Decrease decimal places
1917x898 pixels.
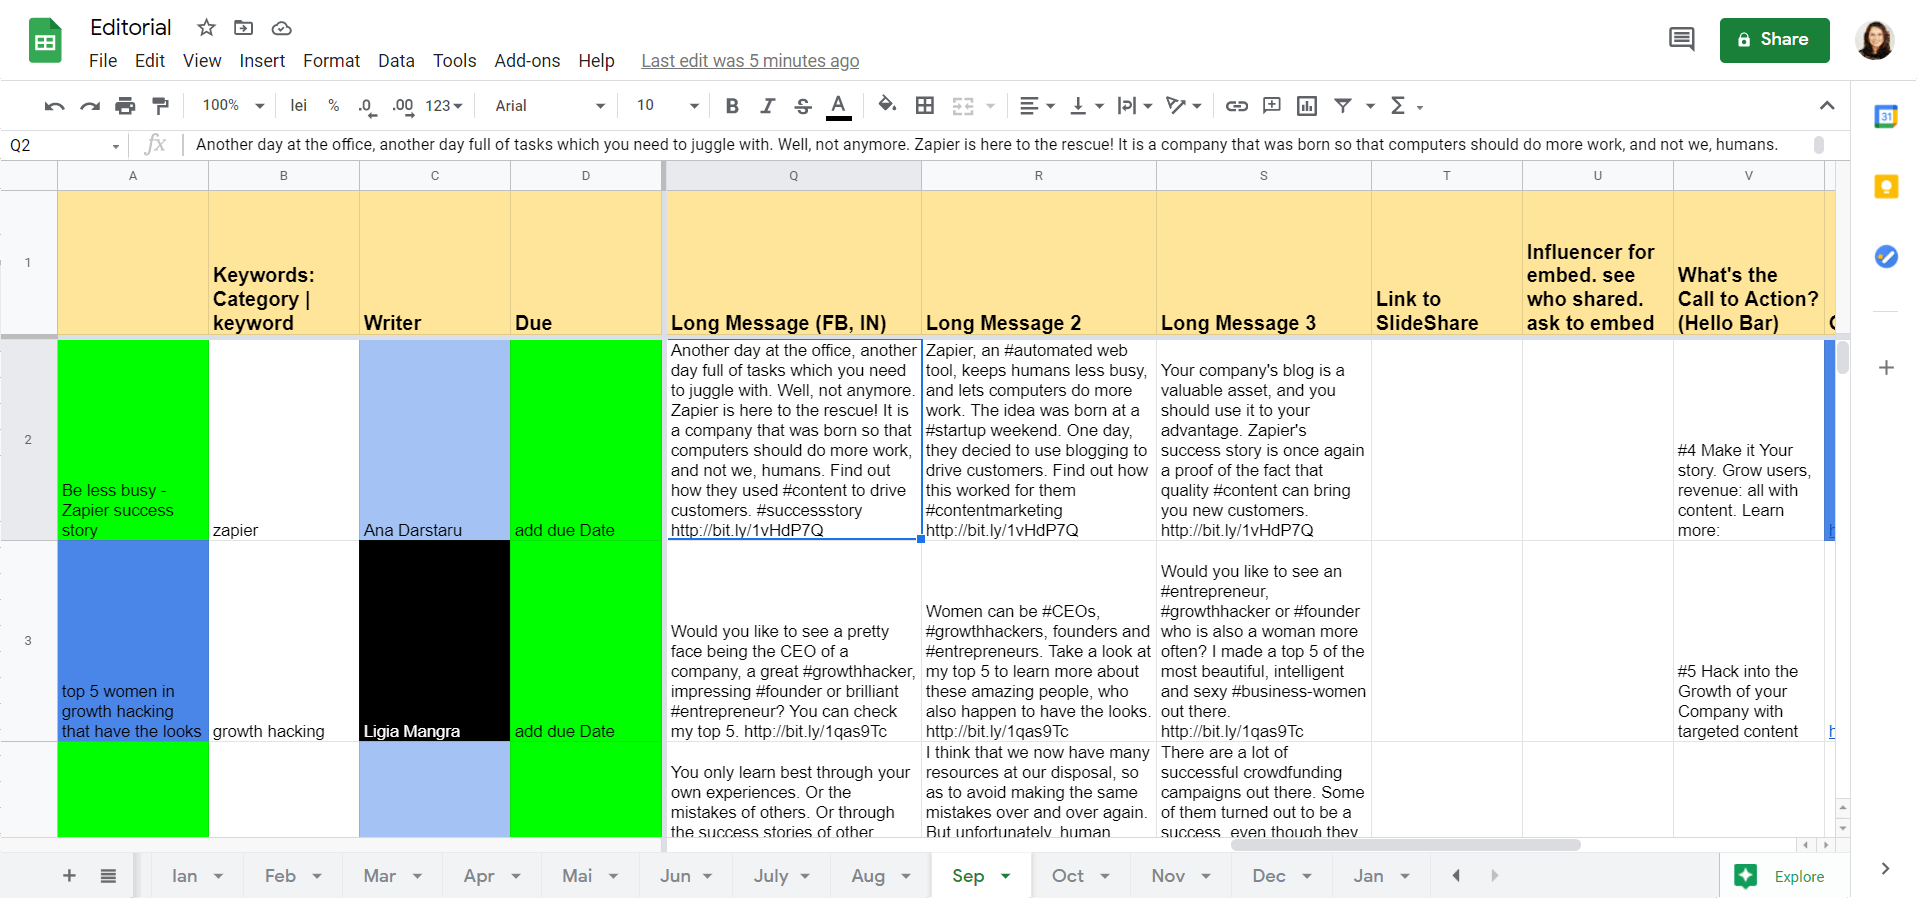coord(367,106)
